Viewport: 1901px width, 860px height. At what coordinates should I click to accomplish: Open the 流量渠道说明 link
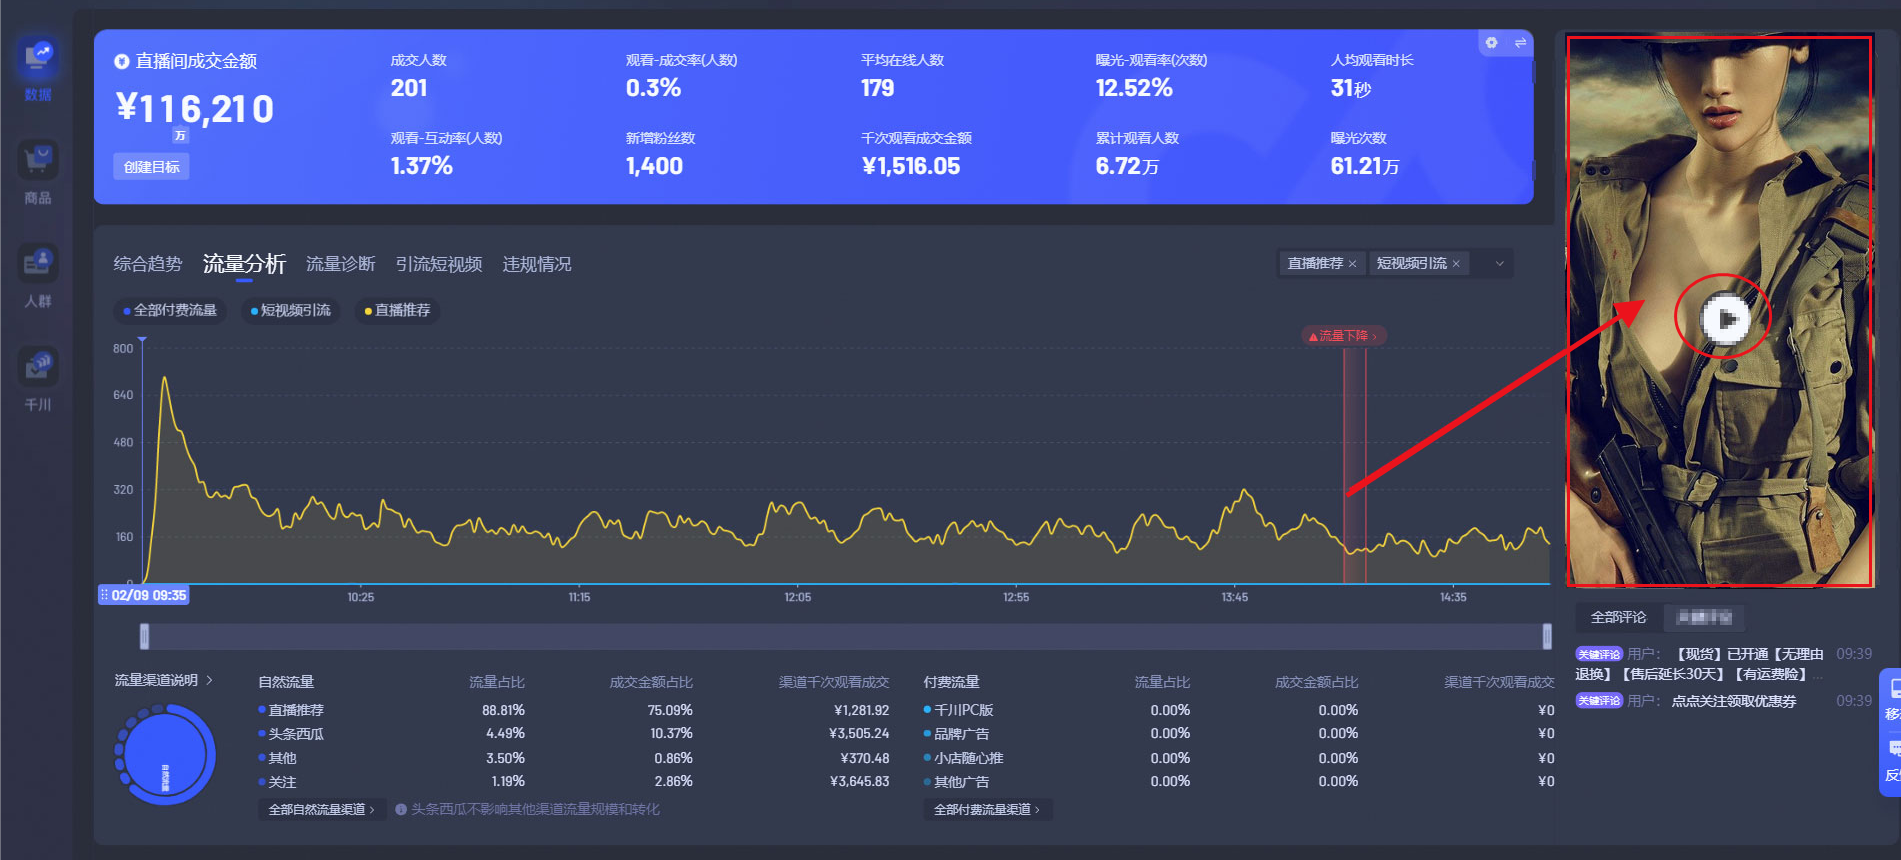pos(163,680)
